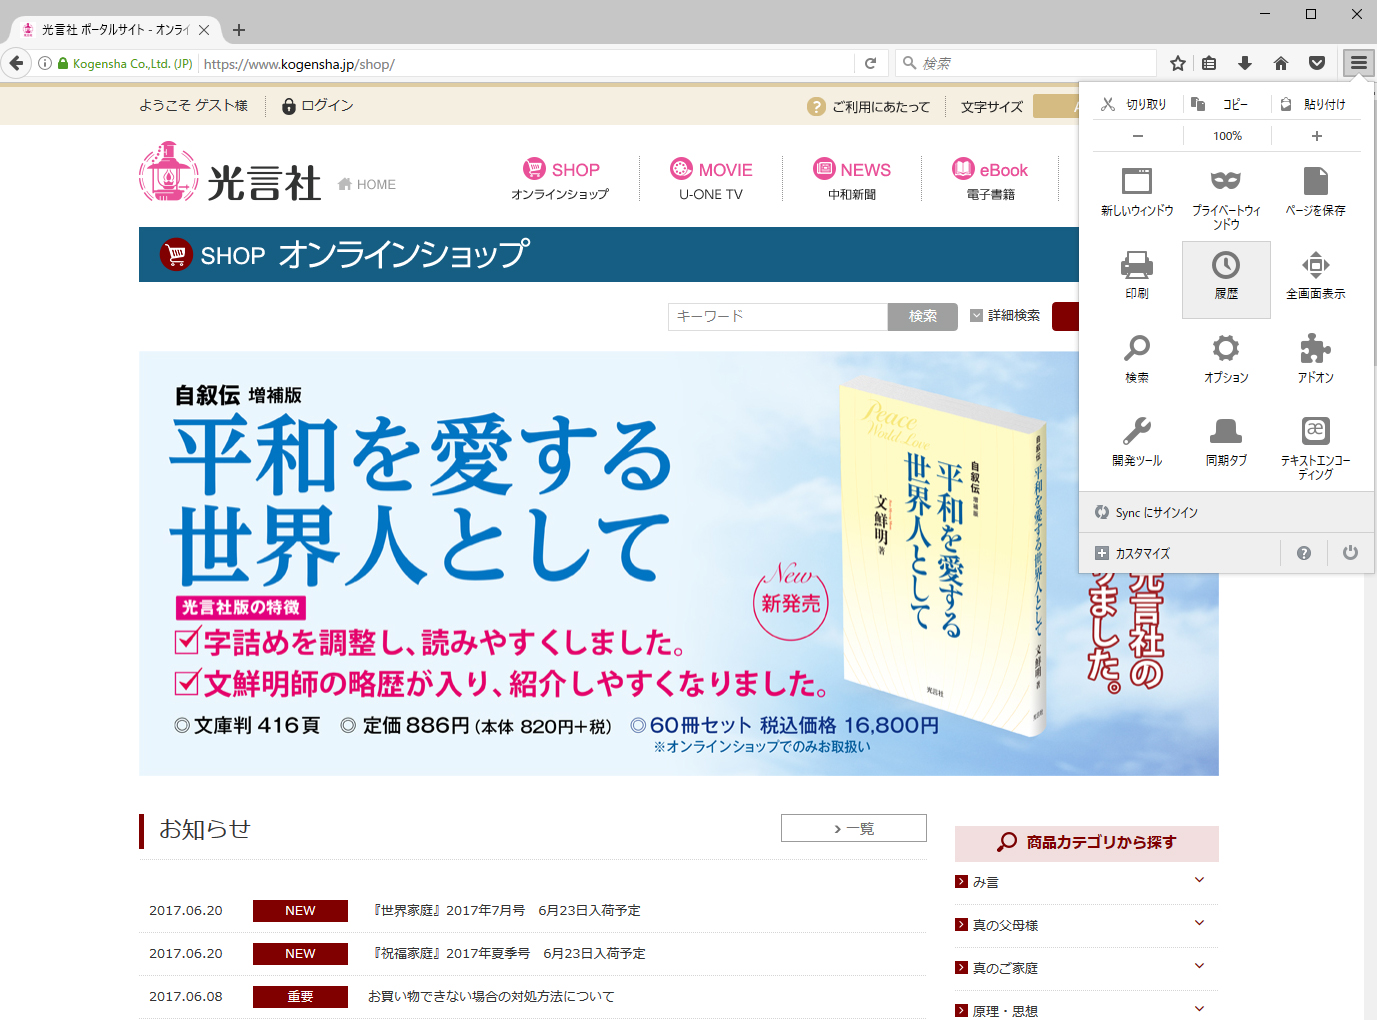Viewport: 1377px width, 1020px height.
Task: Open アドオン (add-ons) puzzle icon
Action: [1315, 360]
